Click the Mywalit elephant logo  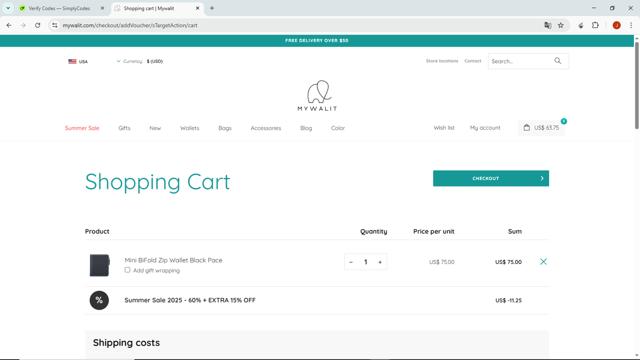coord(317,95)
